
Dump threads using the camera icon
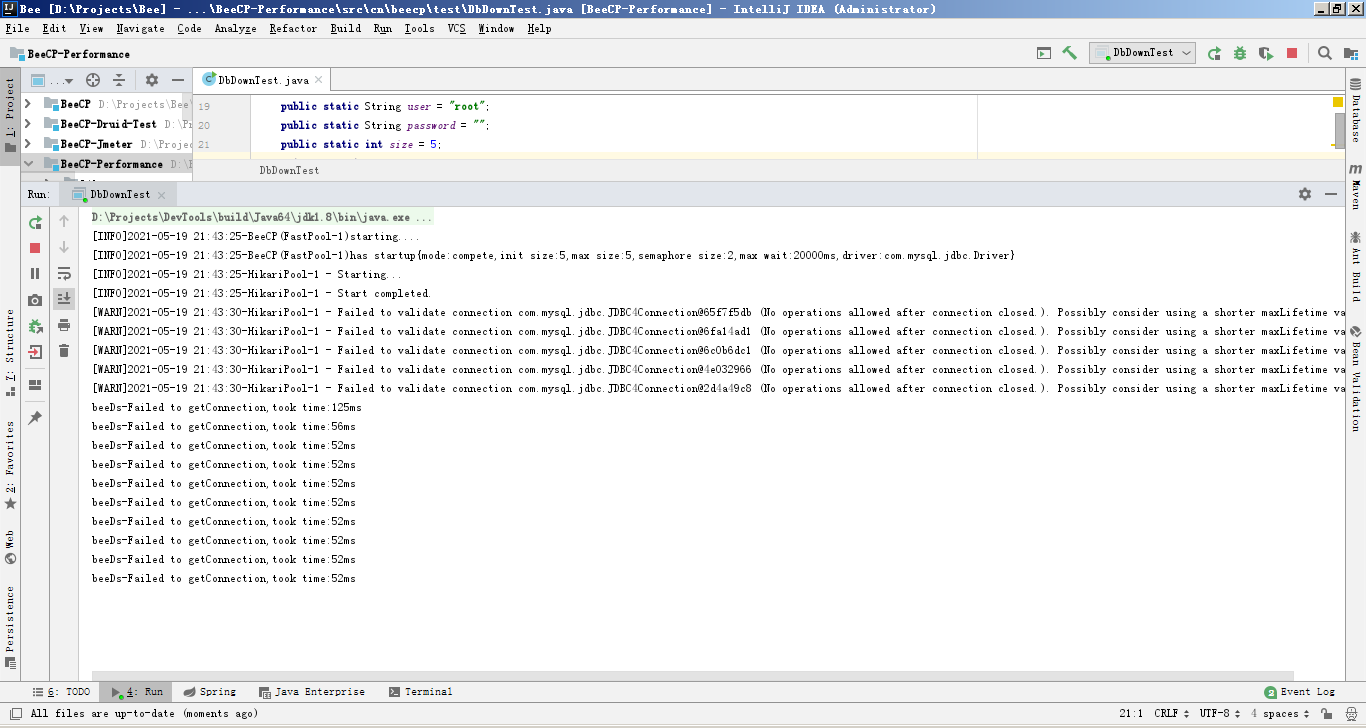tap(35, 299)
